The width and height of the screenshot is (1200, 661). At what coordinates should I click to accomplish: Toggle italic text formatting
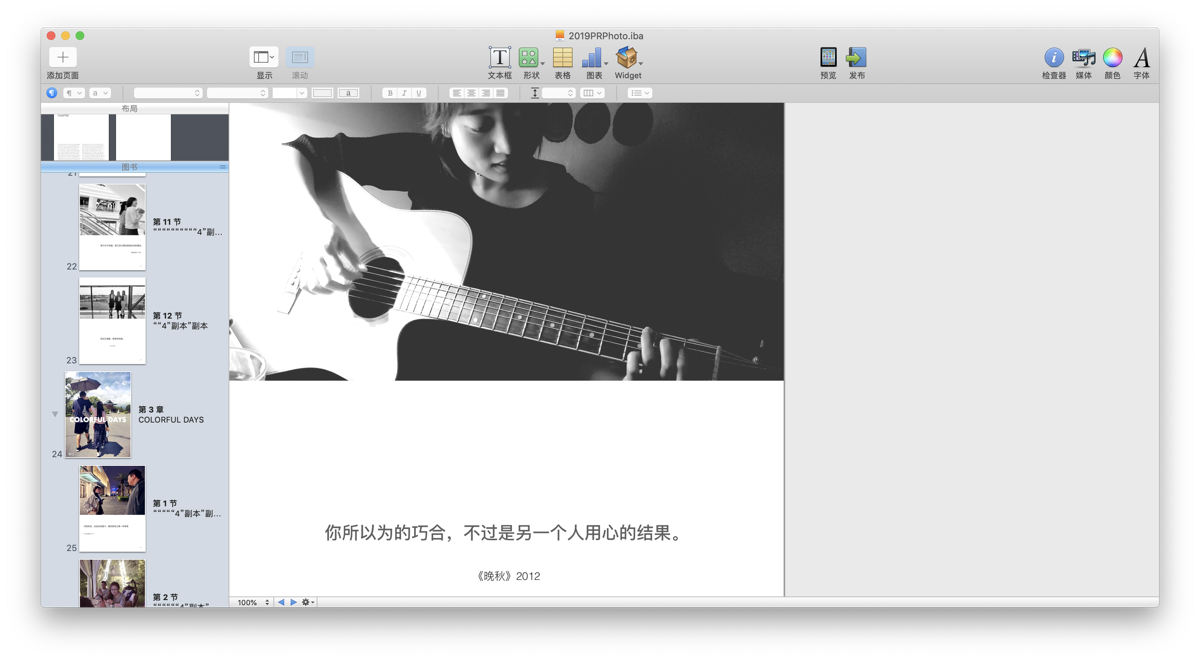click(x=404, y=93)
